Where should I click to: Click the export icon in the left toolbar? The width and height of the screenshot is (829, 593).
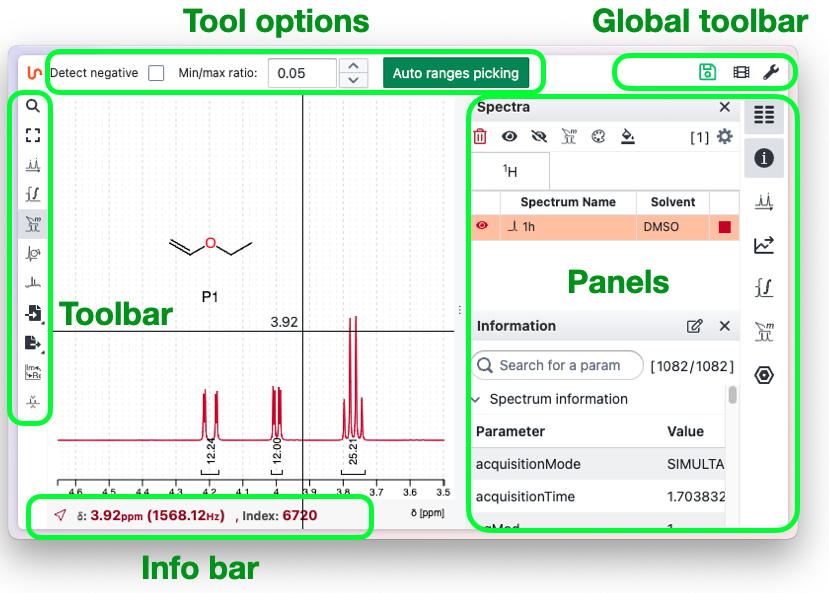pyautogui.click(x=31, y=345)
